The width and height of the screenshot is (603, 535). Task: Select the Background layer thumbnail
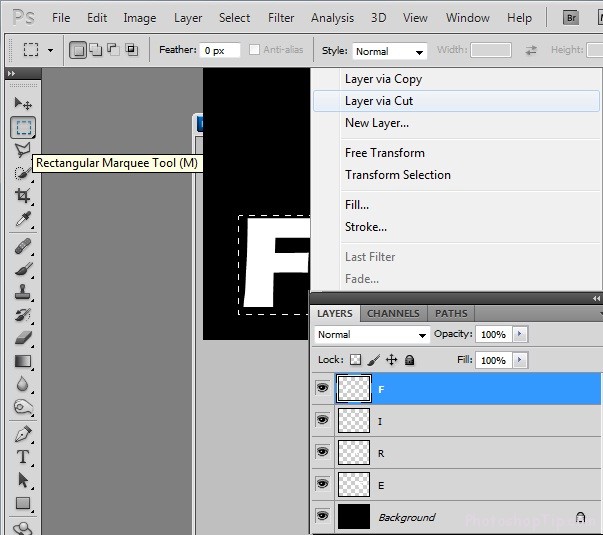click(x=354, y=517)
